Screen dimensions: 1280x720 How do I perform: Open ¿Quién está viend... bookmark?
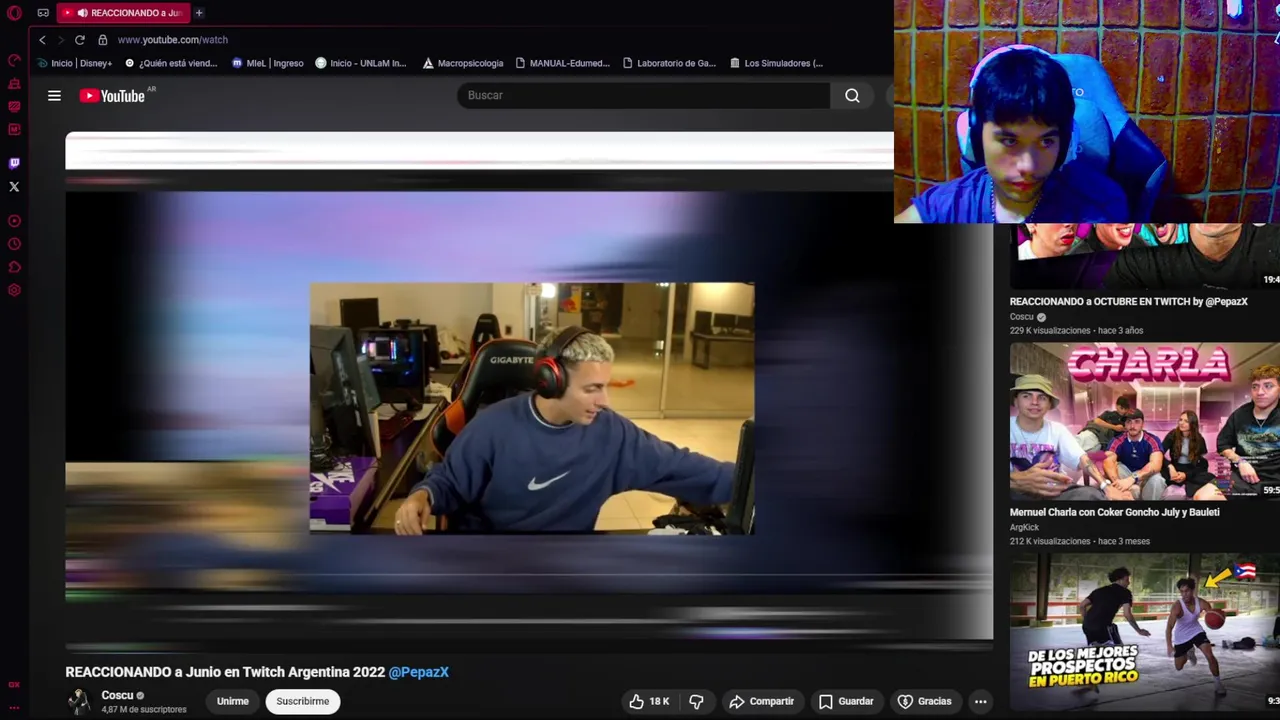coord(171,63)
